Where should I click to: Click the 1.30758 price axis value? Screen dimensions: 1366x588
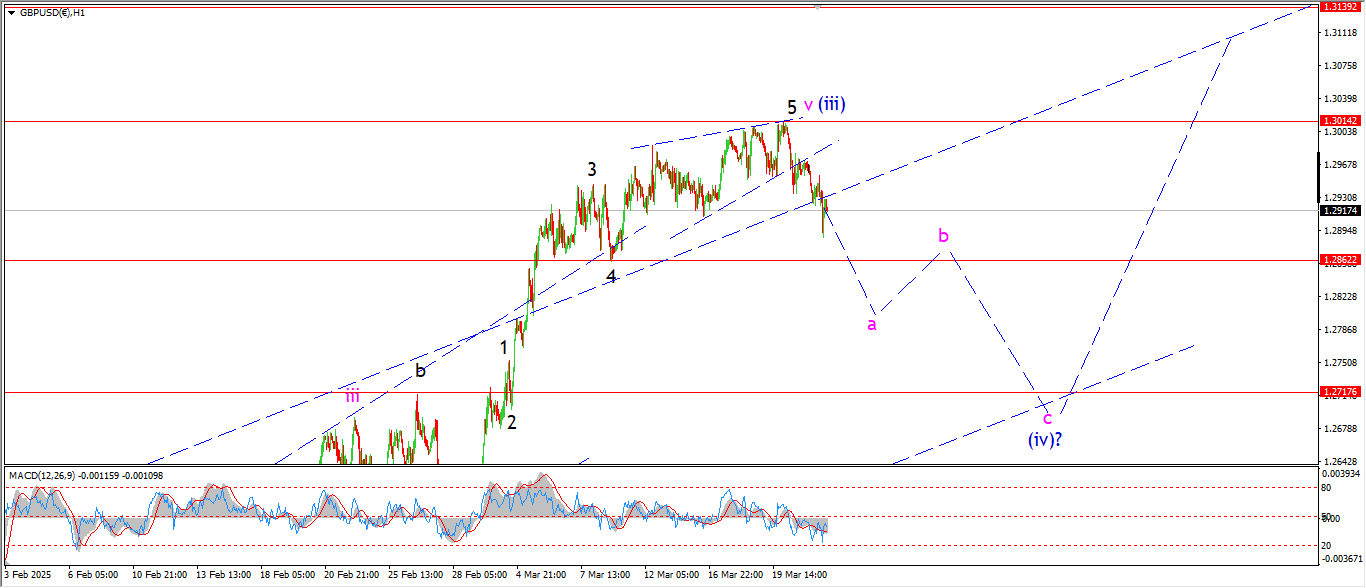point(1338,66)
